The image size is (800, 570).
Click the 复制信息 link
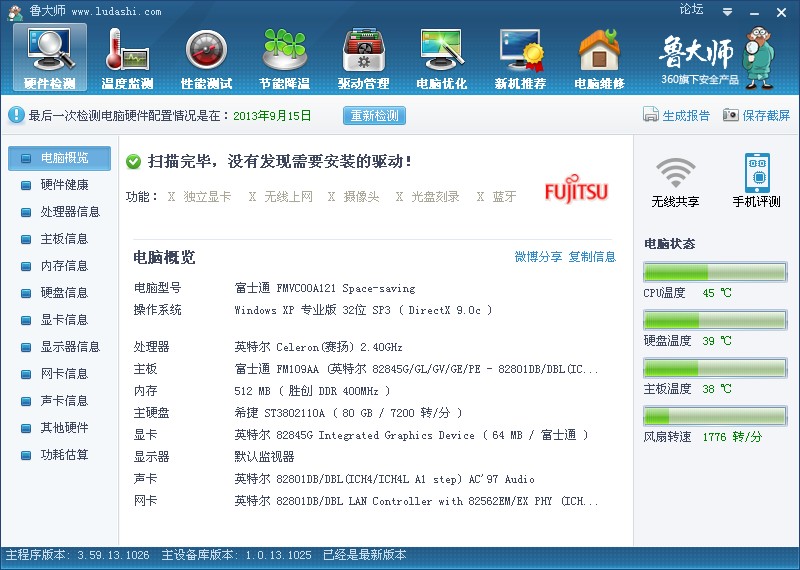(592, 257)
